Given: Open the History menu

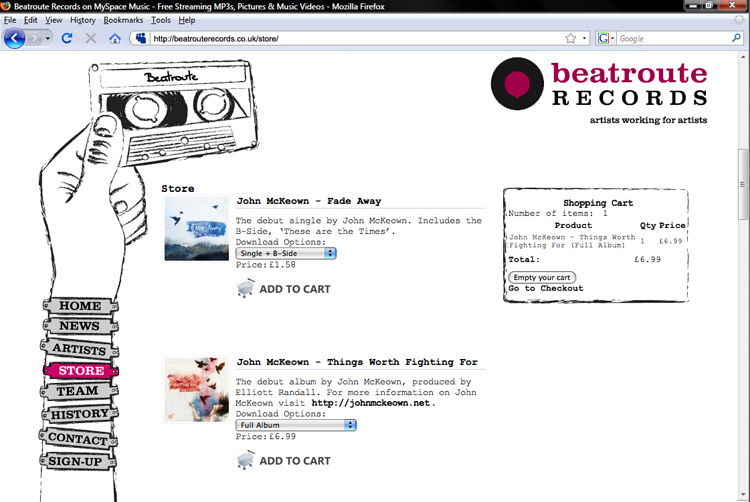Looking at the screenshot, I should point(83,20).
